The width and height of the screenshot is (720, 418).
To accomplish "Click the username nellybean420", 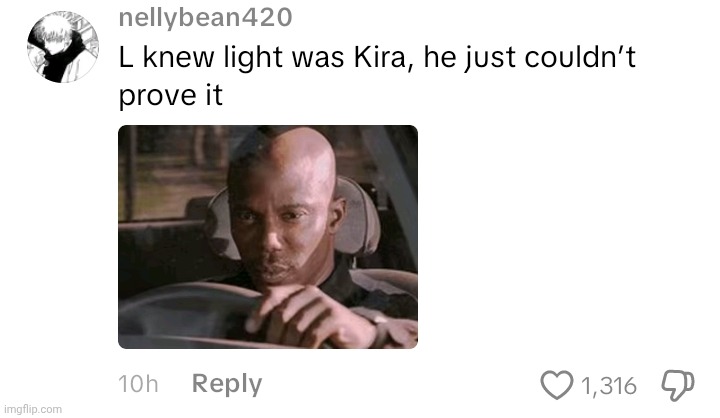I will coord(205,18).
